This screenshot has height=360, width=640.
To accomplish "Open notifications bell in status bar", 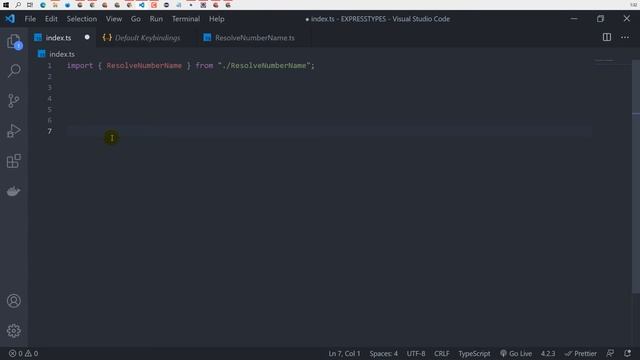I will pos(627,353).
